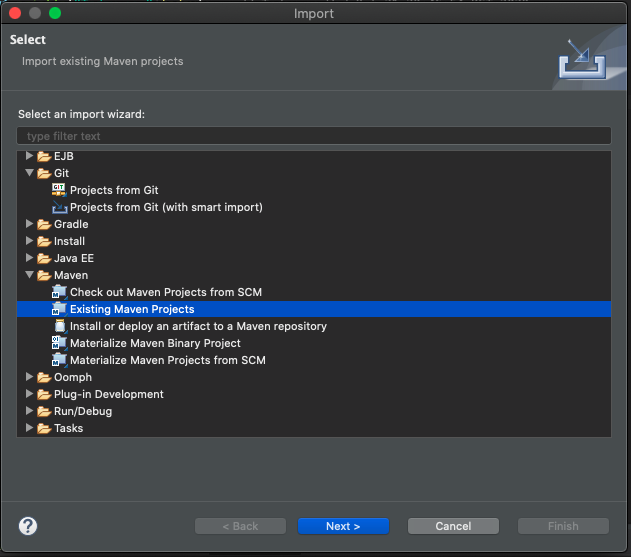Select the 'EJB' label
The width and height of the screenshot is (631, 557).
(64, 156)
